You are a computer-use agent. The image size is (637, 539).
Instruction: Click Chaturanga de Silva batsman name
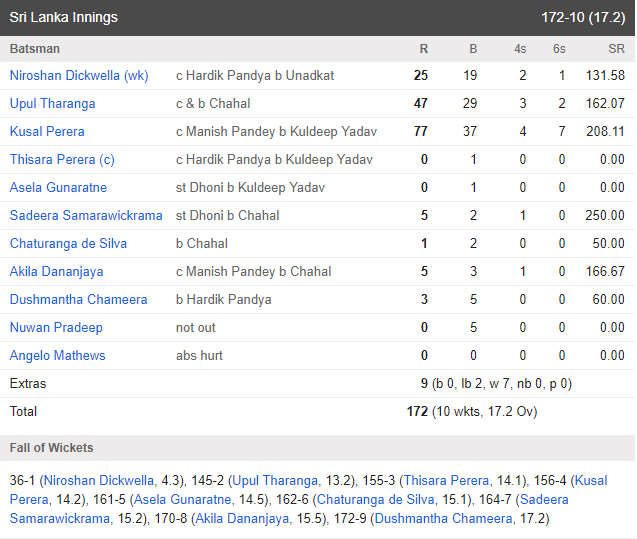(68, 244)
